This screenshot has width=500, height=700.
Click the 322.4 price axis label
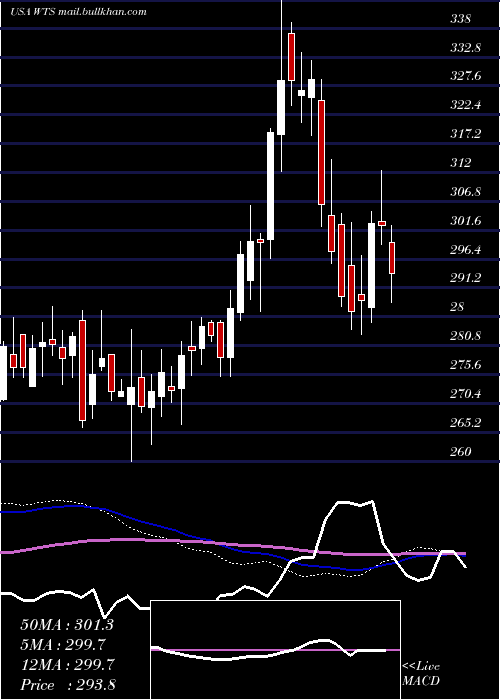point(466,105)
